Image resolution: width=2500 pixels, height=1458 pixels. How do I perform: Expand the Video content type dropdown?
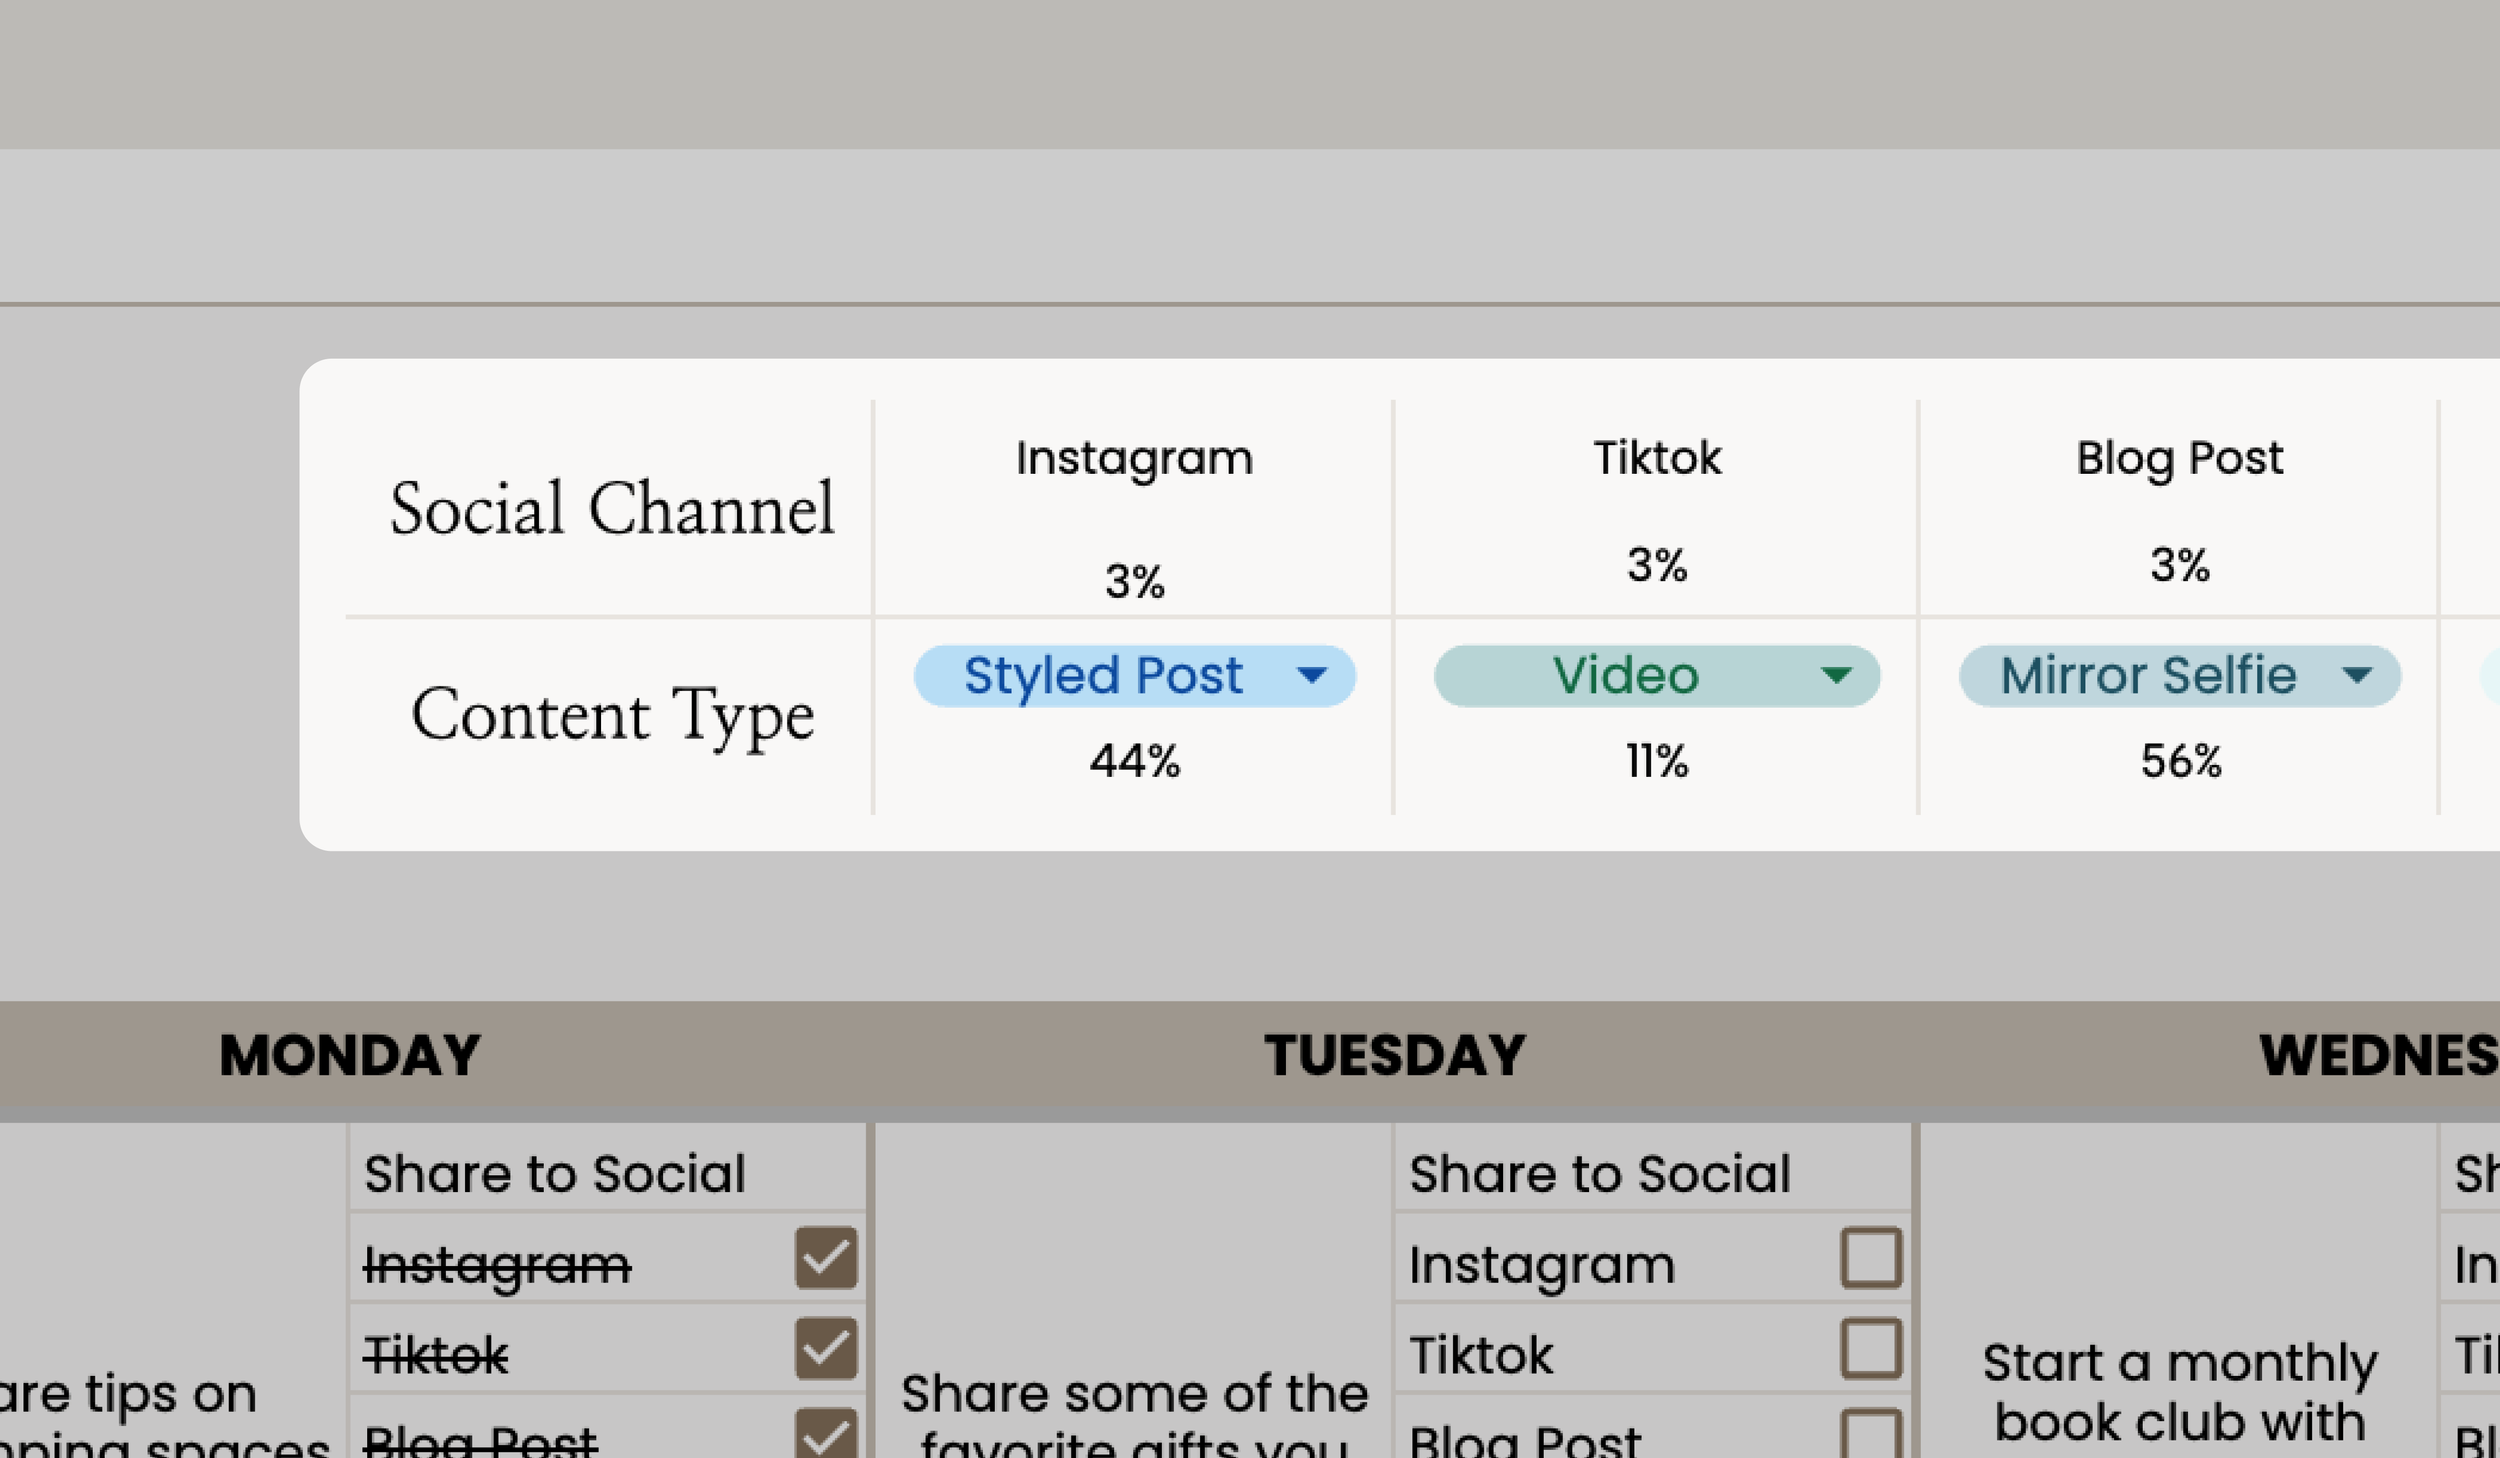tap(1835, 676)
